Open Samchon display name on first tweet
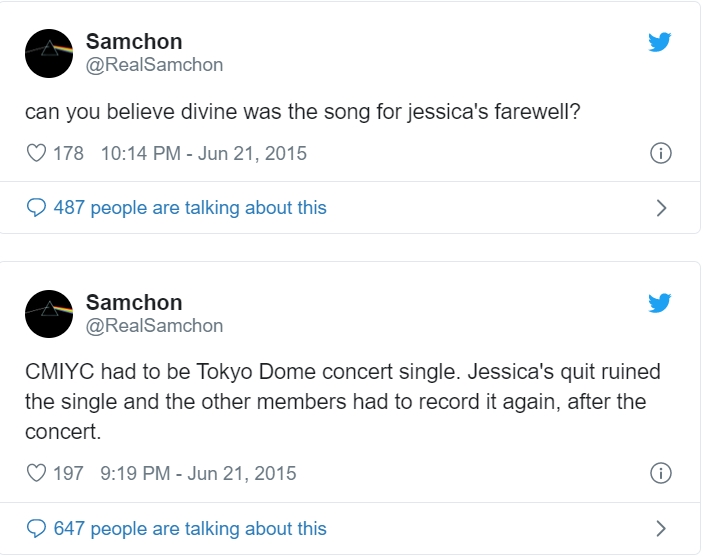 coord(134,42)
